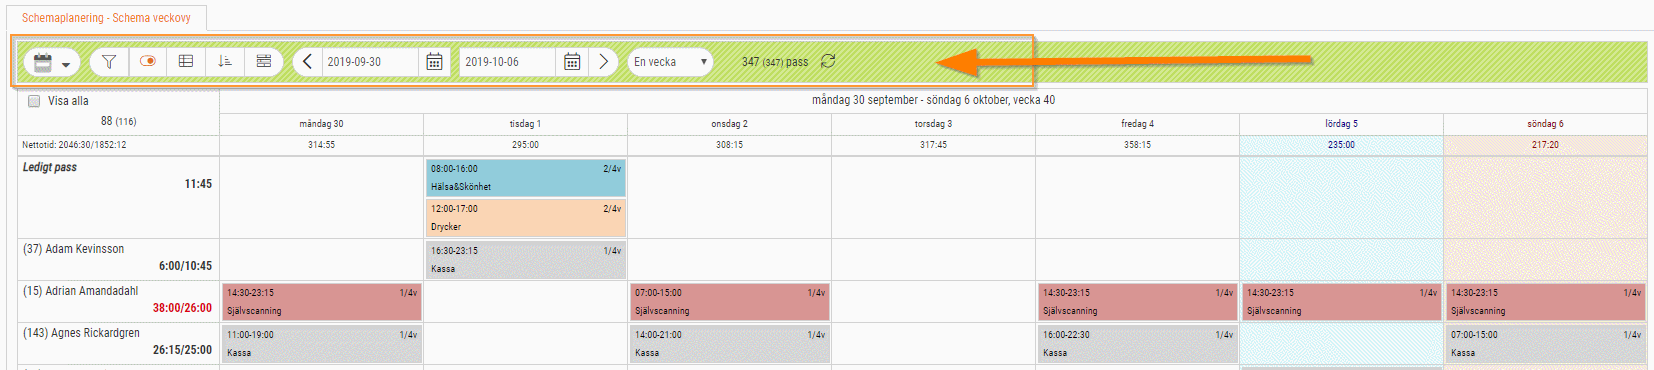The width and height of the screenshot is (1654, 370).
Task: Check the Visa alla checkbox
Action: tap(34, 101)
